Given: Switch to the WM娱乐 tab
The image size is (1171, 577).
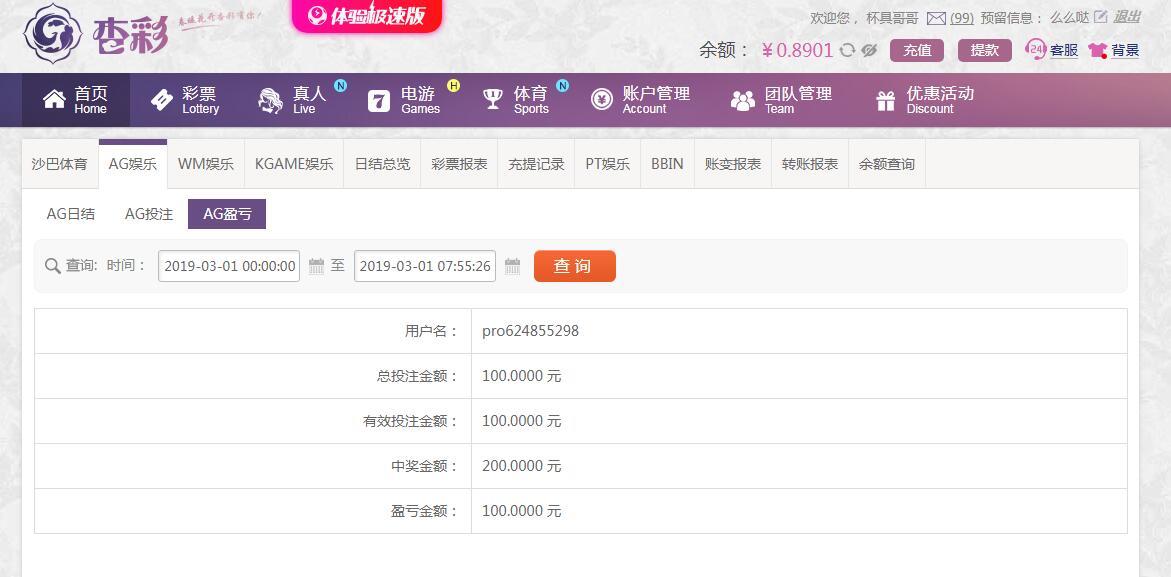Looking at the screenshot, I should (205, 164).
